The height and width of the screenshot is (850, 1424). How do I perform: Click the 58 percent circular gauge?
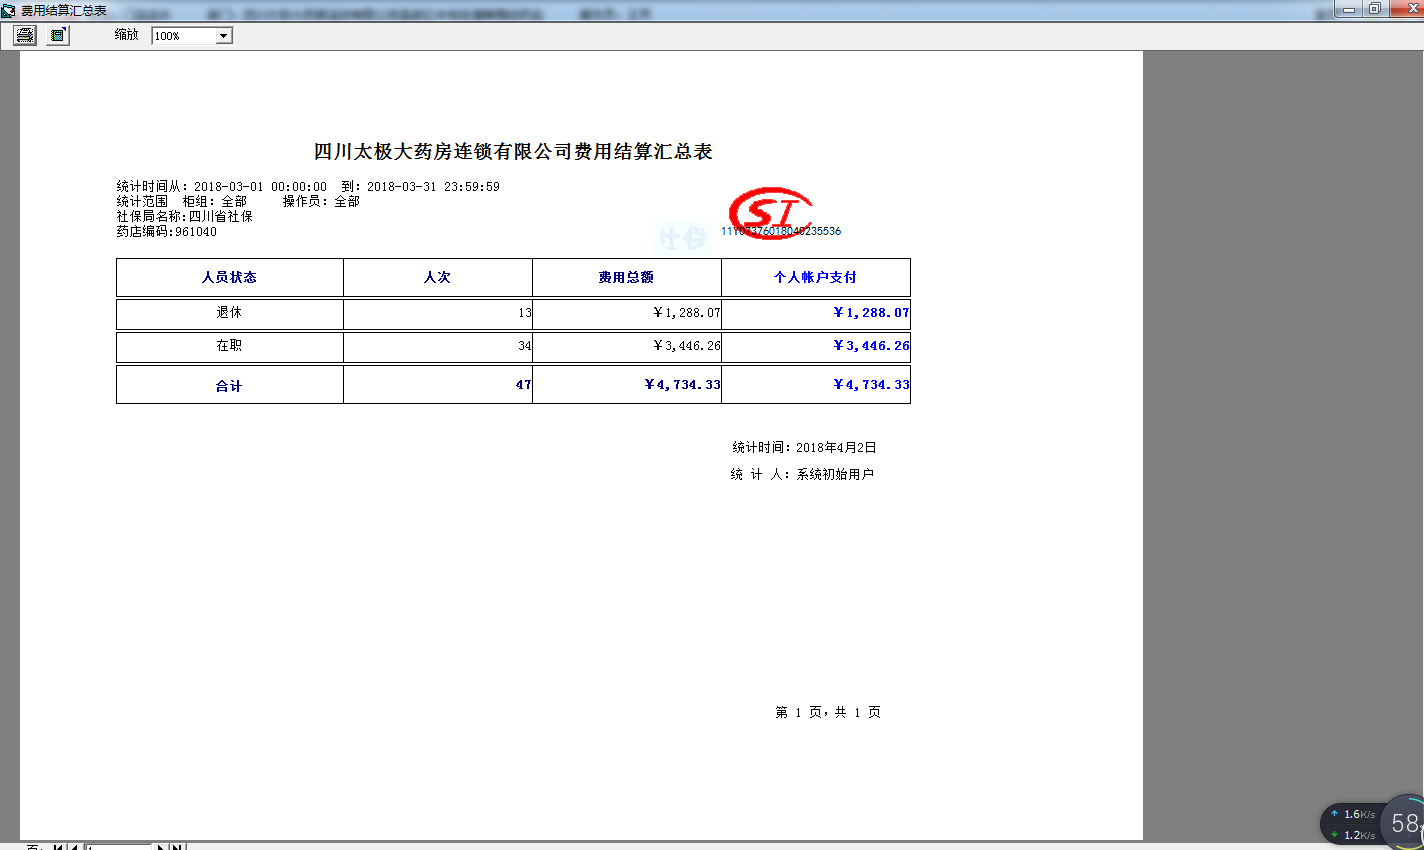1404,823
